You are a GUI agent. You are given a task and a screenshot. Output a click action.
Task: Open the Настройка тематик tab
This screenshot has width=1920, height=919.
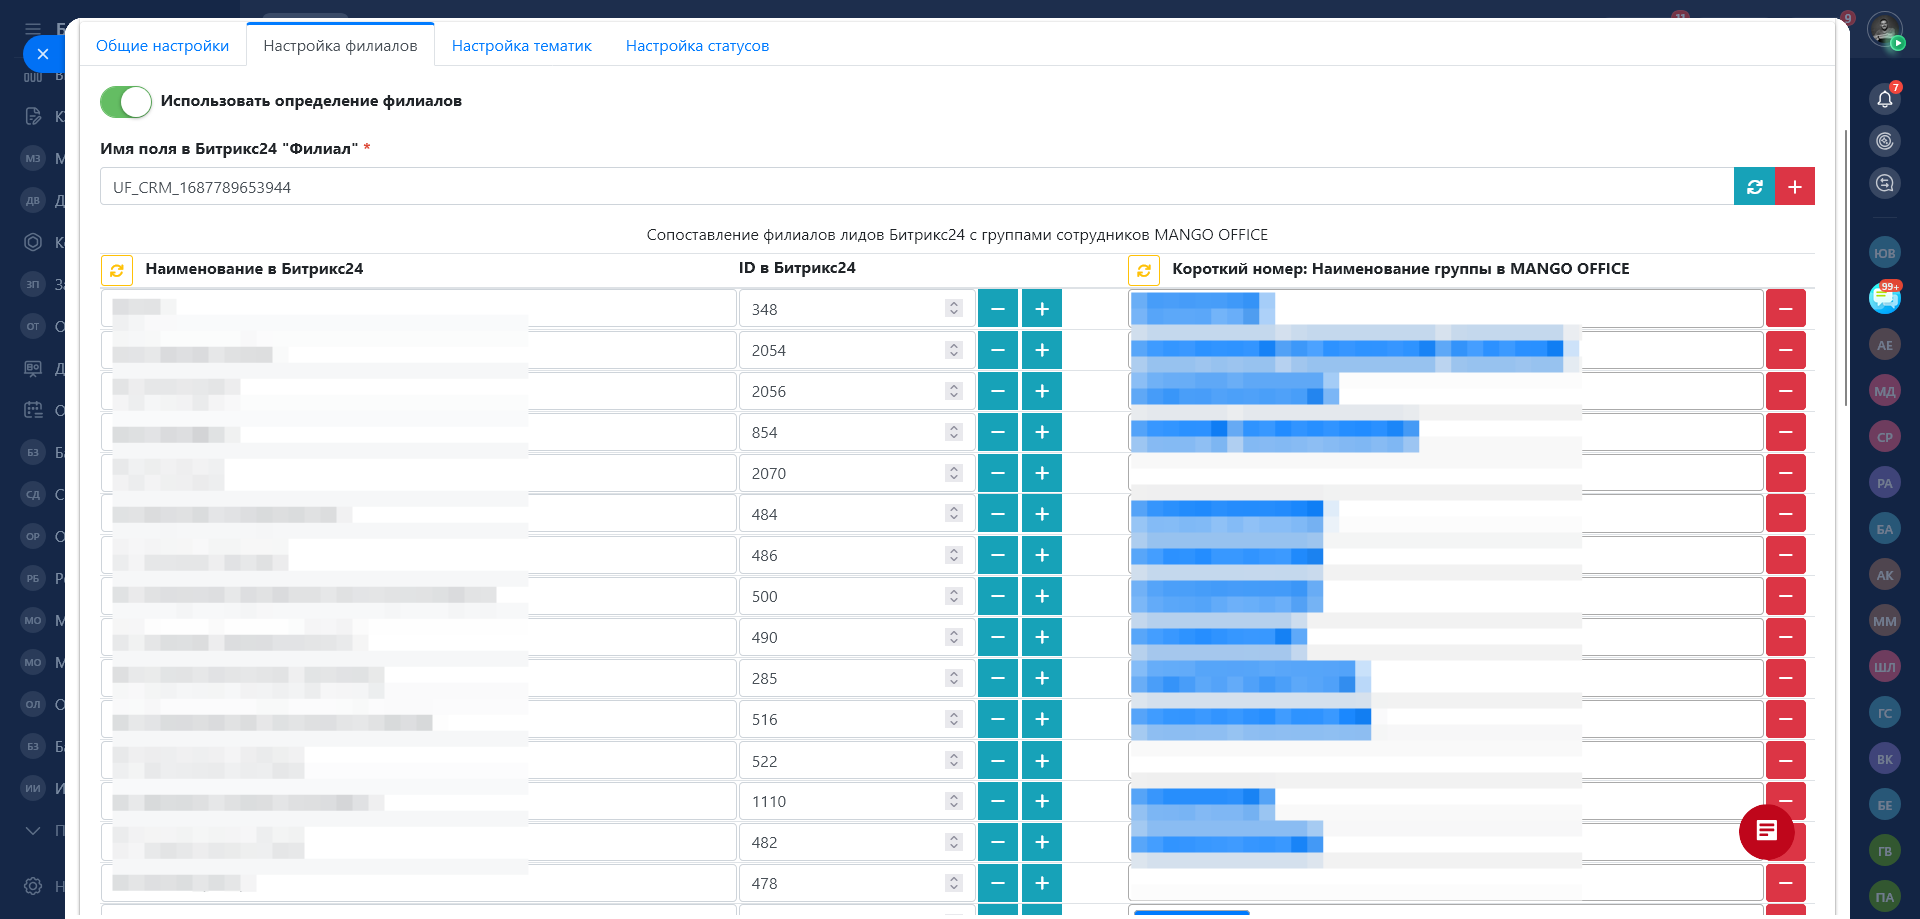(x=521, y=46)
